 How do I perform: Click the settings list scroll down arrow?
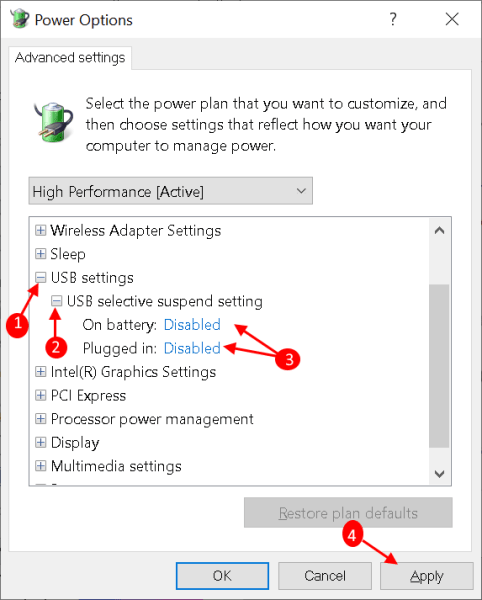(x=440, y=474)
